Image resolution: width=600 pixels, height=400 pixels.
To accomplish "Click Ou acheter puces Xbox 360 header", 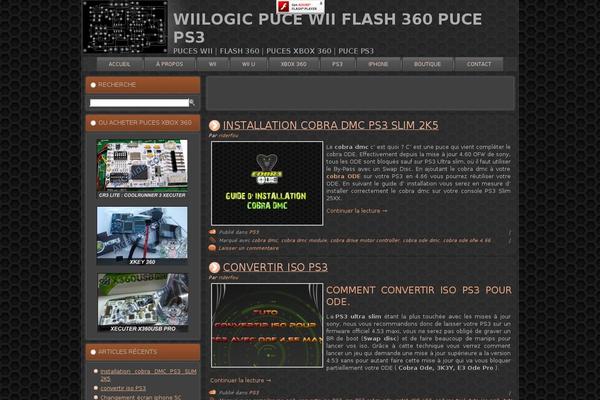I will [x=143, y=123].
